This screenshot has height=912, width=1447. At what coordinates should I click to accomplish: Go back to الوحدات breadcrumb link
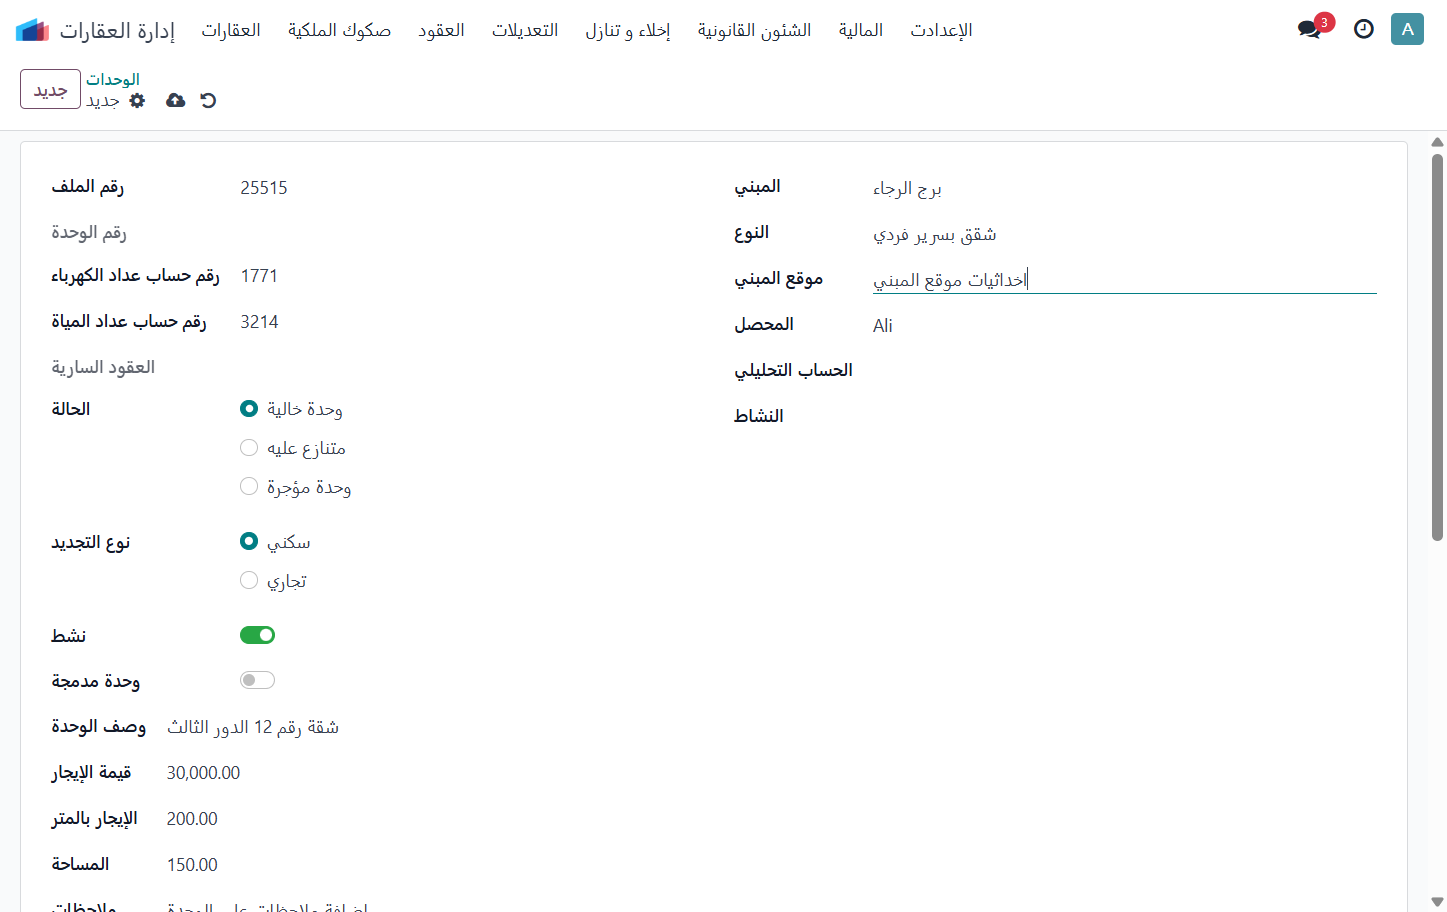113,79
